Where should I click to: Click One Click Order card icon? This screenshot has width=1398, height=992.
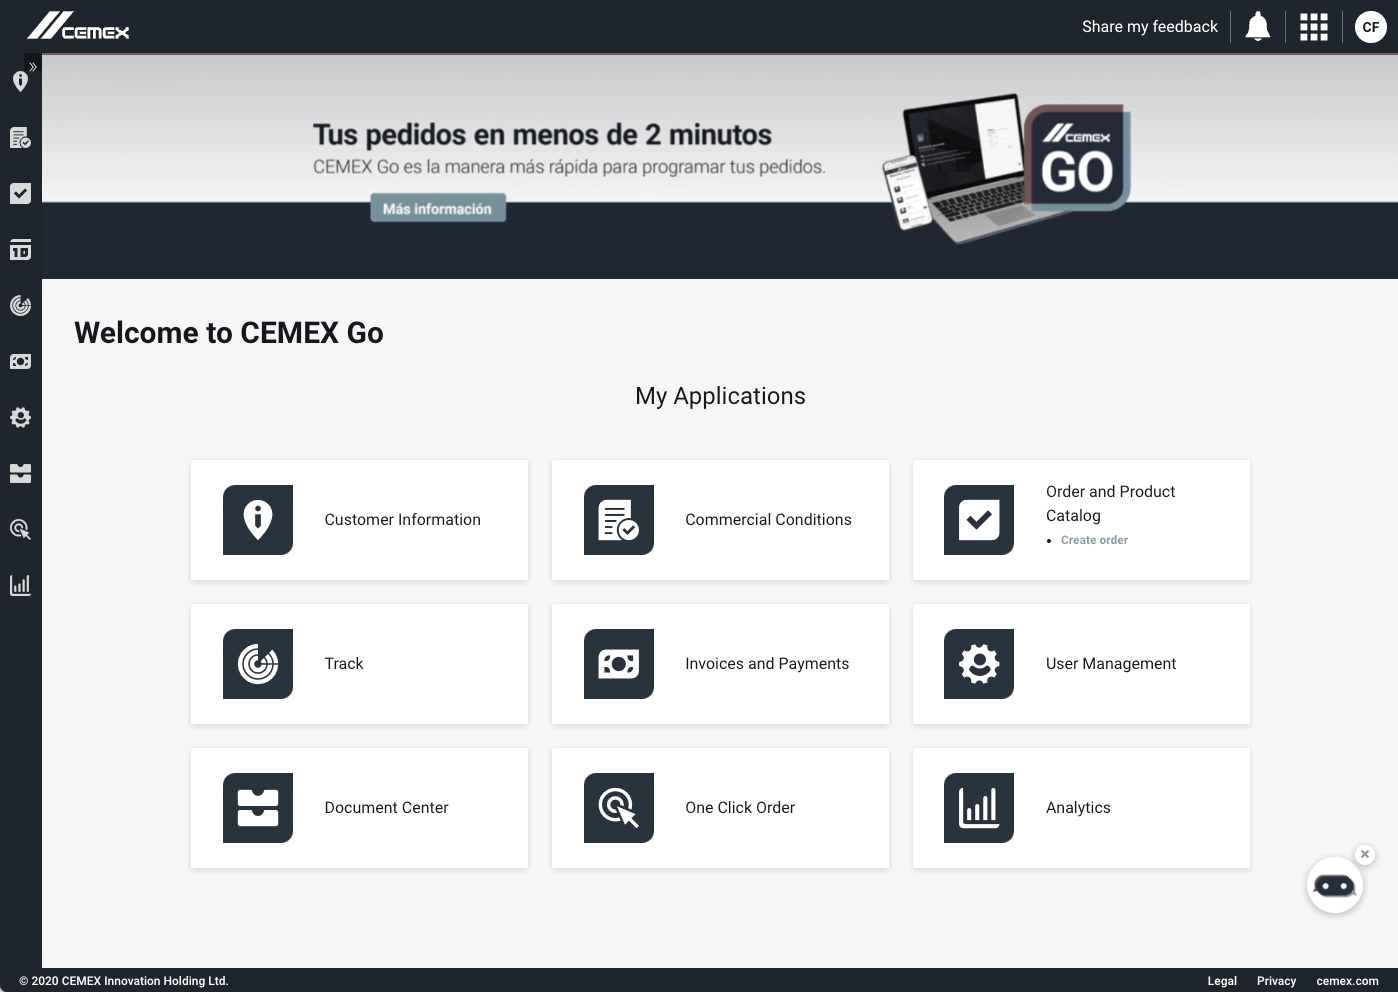point(619,808)
